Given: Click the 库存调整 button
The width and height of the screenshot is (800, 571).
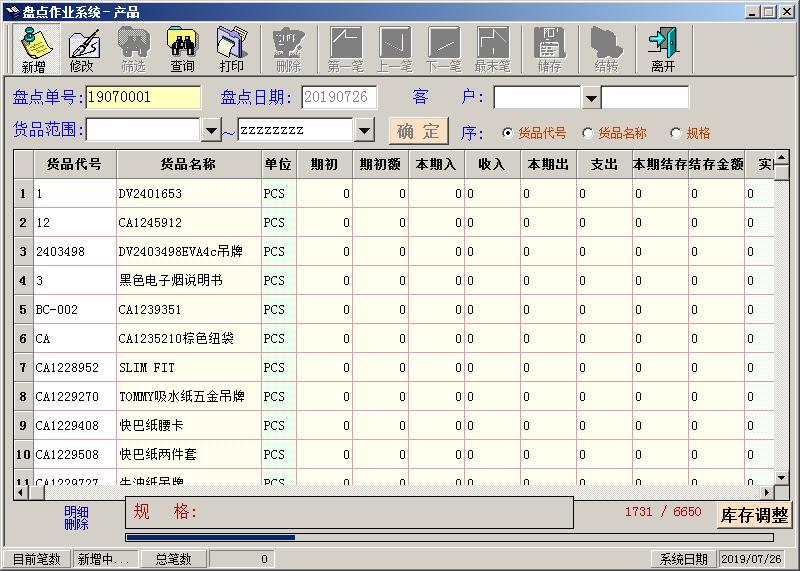Looking at the screenshot, I should (x=755, y=515).
